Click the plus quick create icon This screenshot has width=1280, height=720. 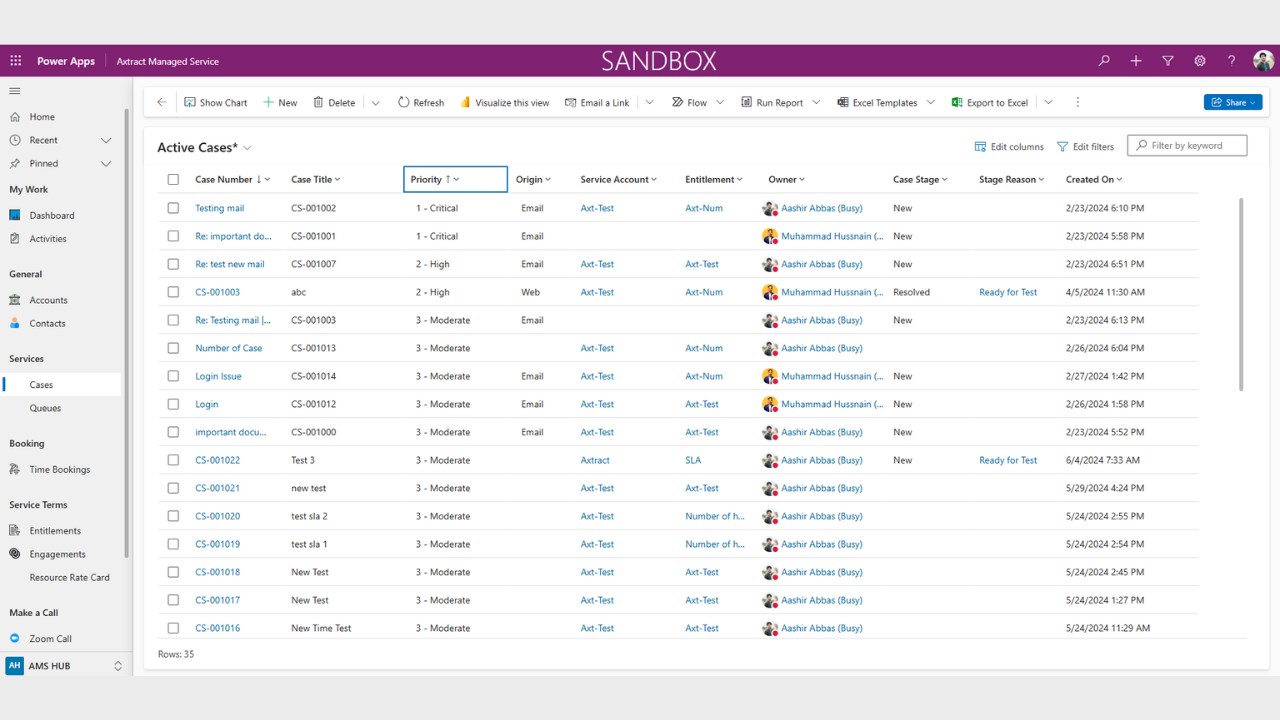1136,61
